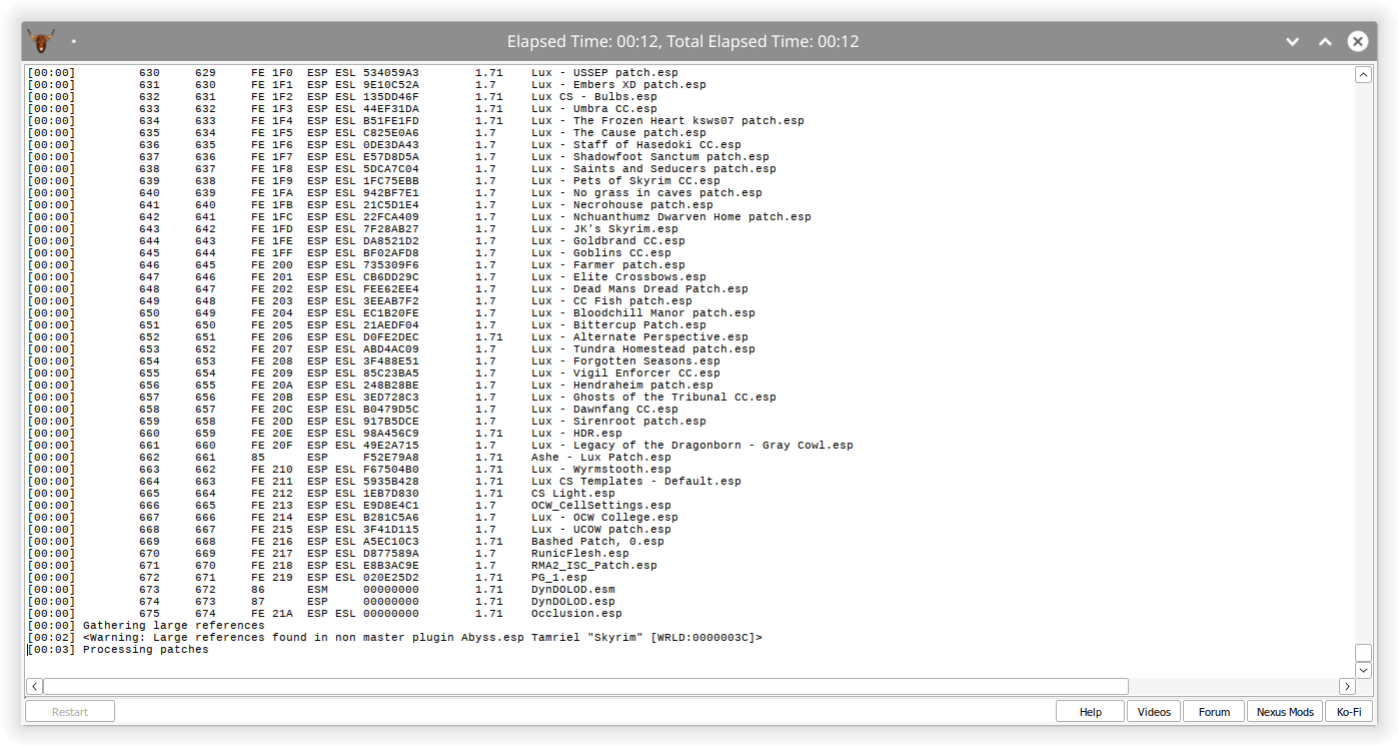Click the horizontal scrollbar thumb
This screenshot has height=746, width=1398.
tap(585, 686)
